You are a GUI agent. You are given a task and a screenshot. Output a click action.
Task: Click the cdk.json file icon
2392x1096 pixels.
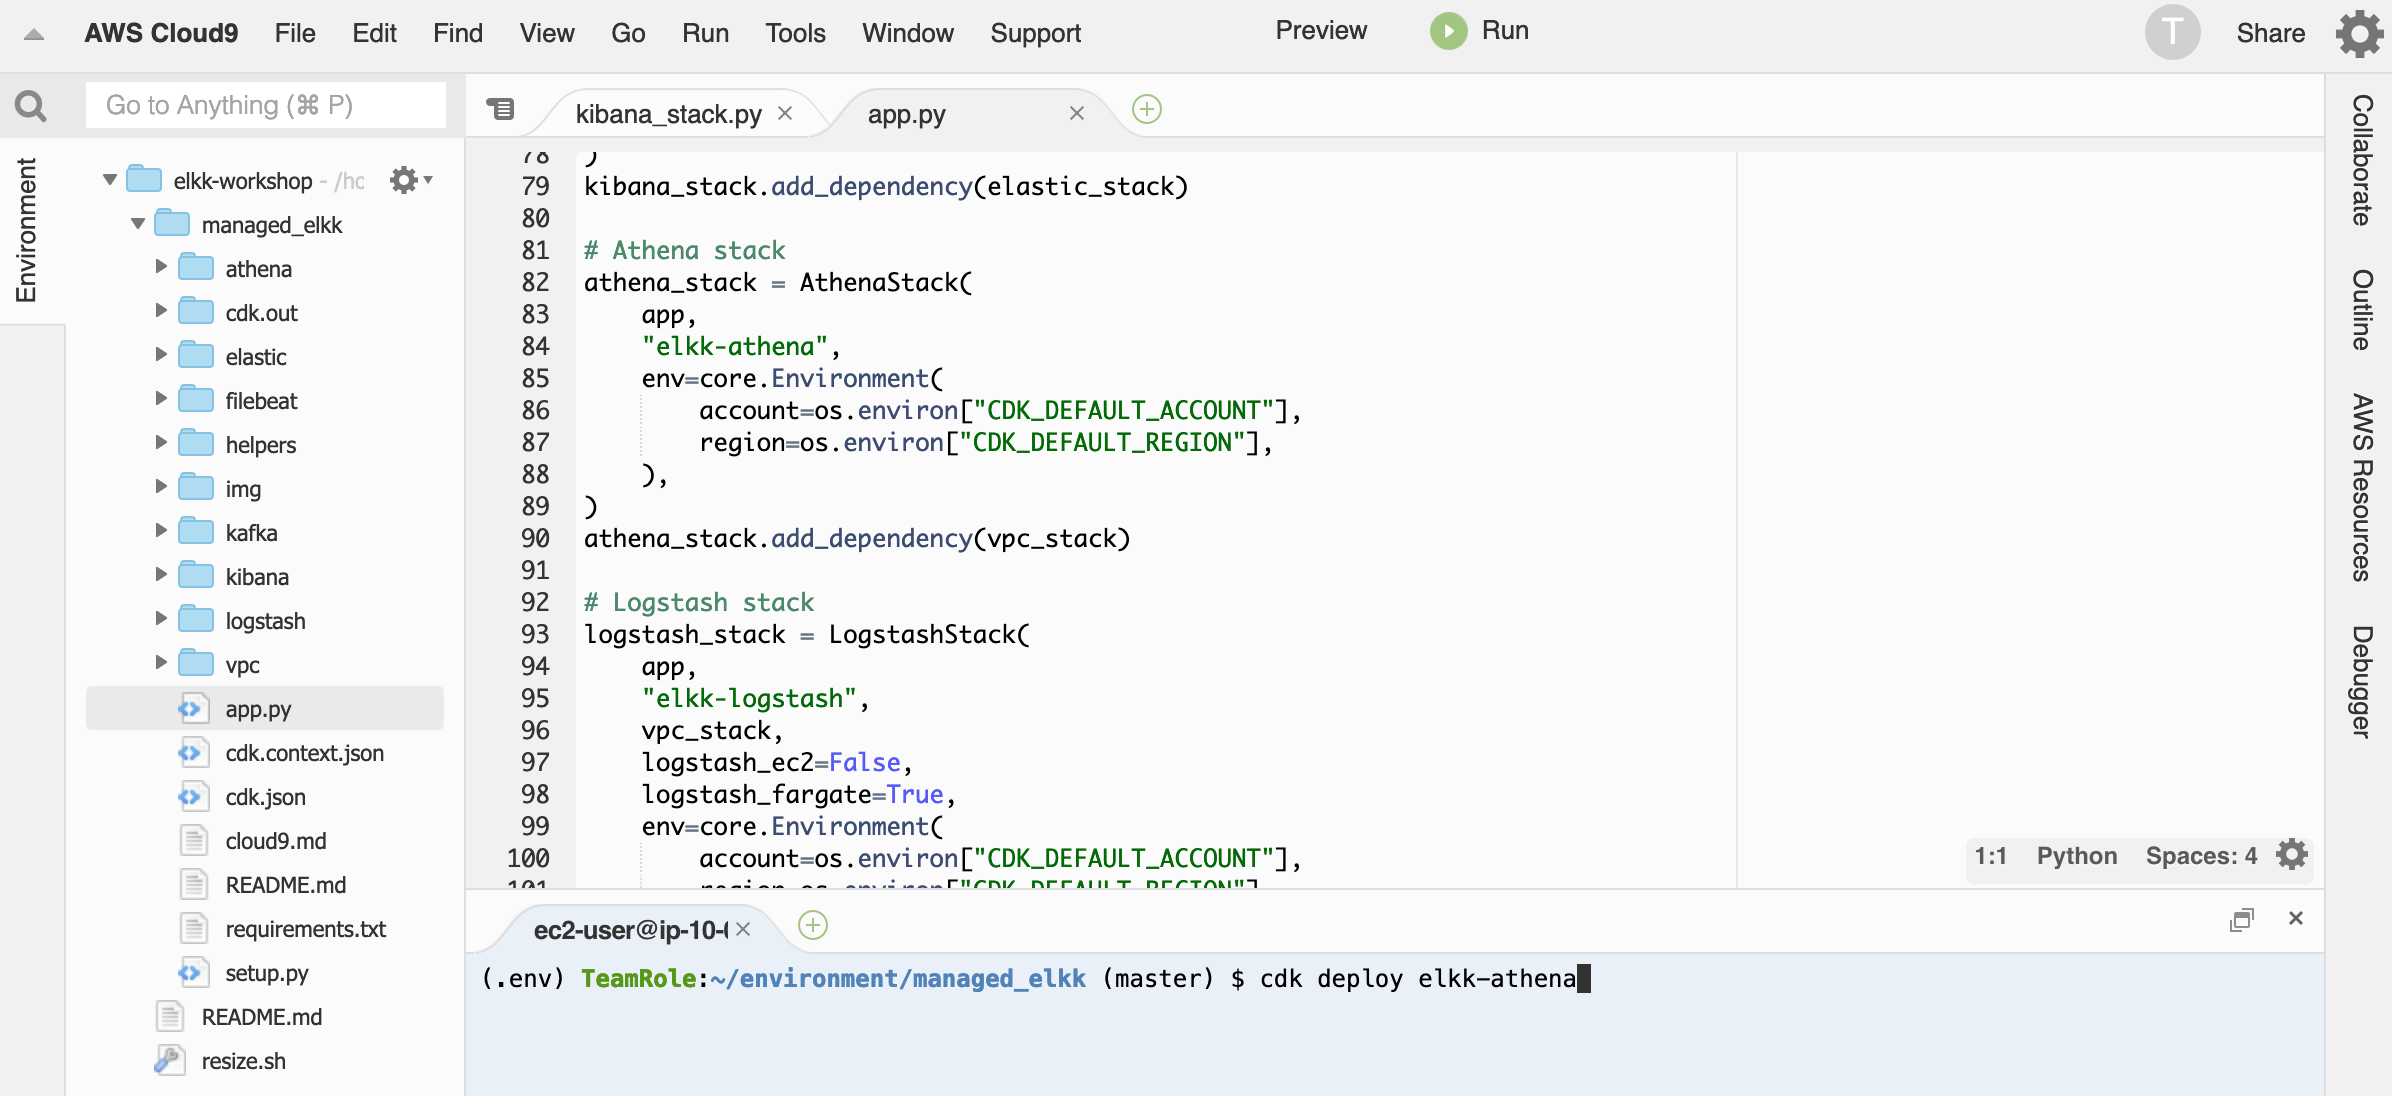pos(193,797)
